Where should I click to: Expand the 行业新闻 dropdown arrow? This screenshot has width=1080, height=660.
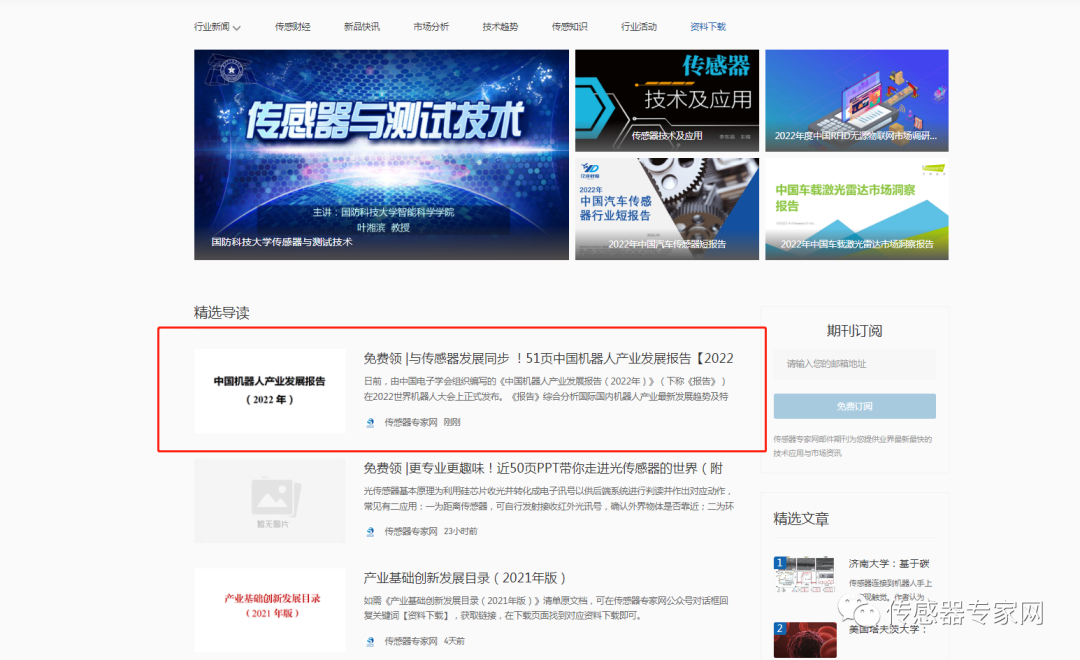pos(237,28)
